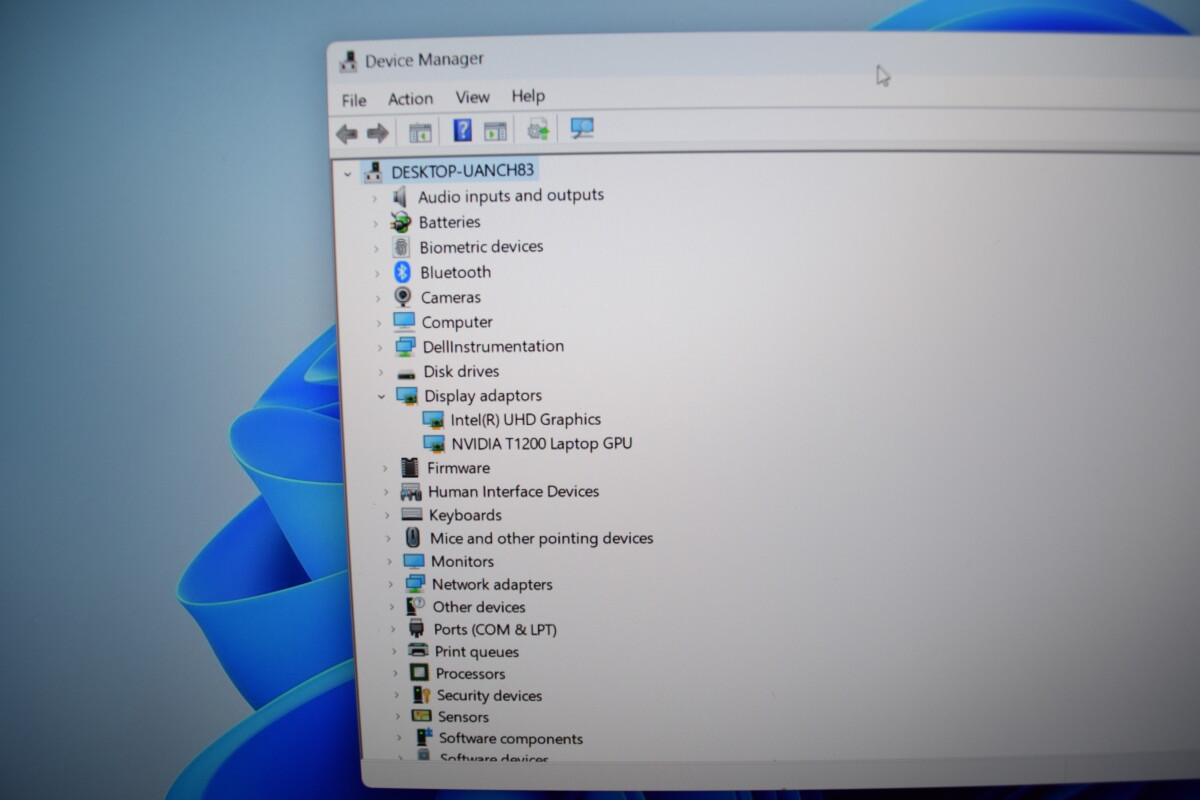This screenshot has width=1200, height=800.
Task: Expand the Ports (COM & LPT) category
Action: click(393, 630)
